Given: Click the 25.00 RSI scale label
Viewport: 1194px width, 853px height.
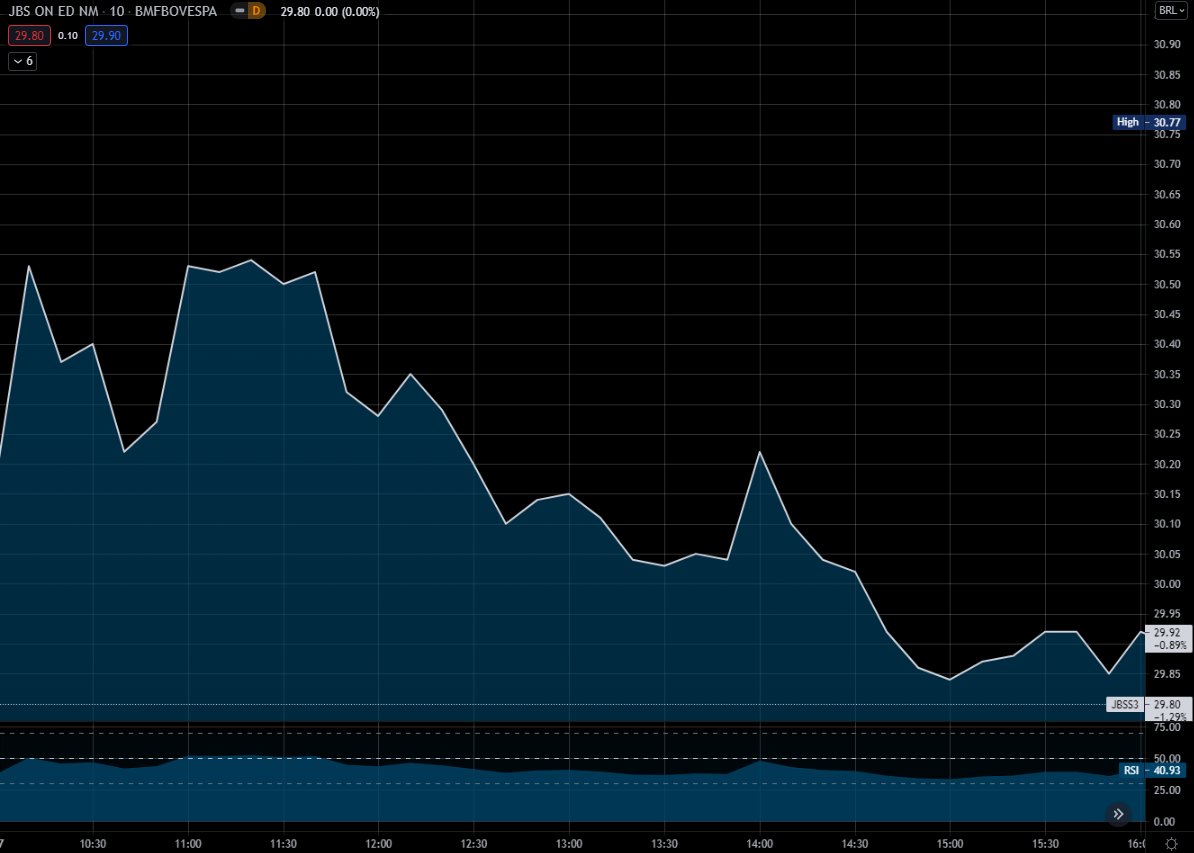Looking at the screenshot, I should pyautogui.click(x=1167, y=790).
